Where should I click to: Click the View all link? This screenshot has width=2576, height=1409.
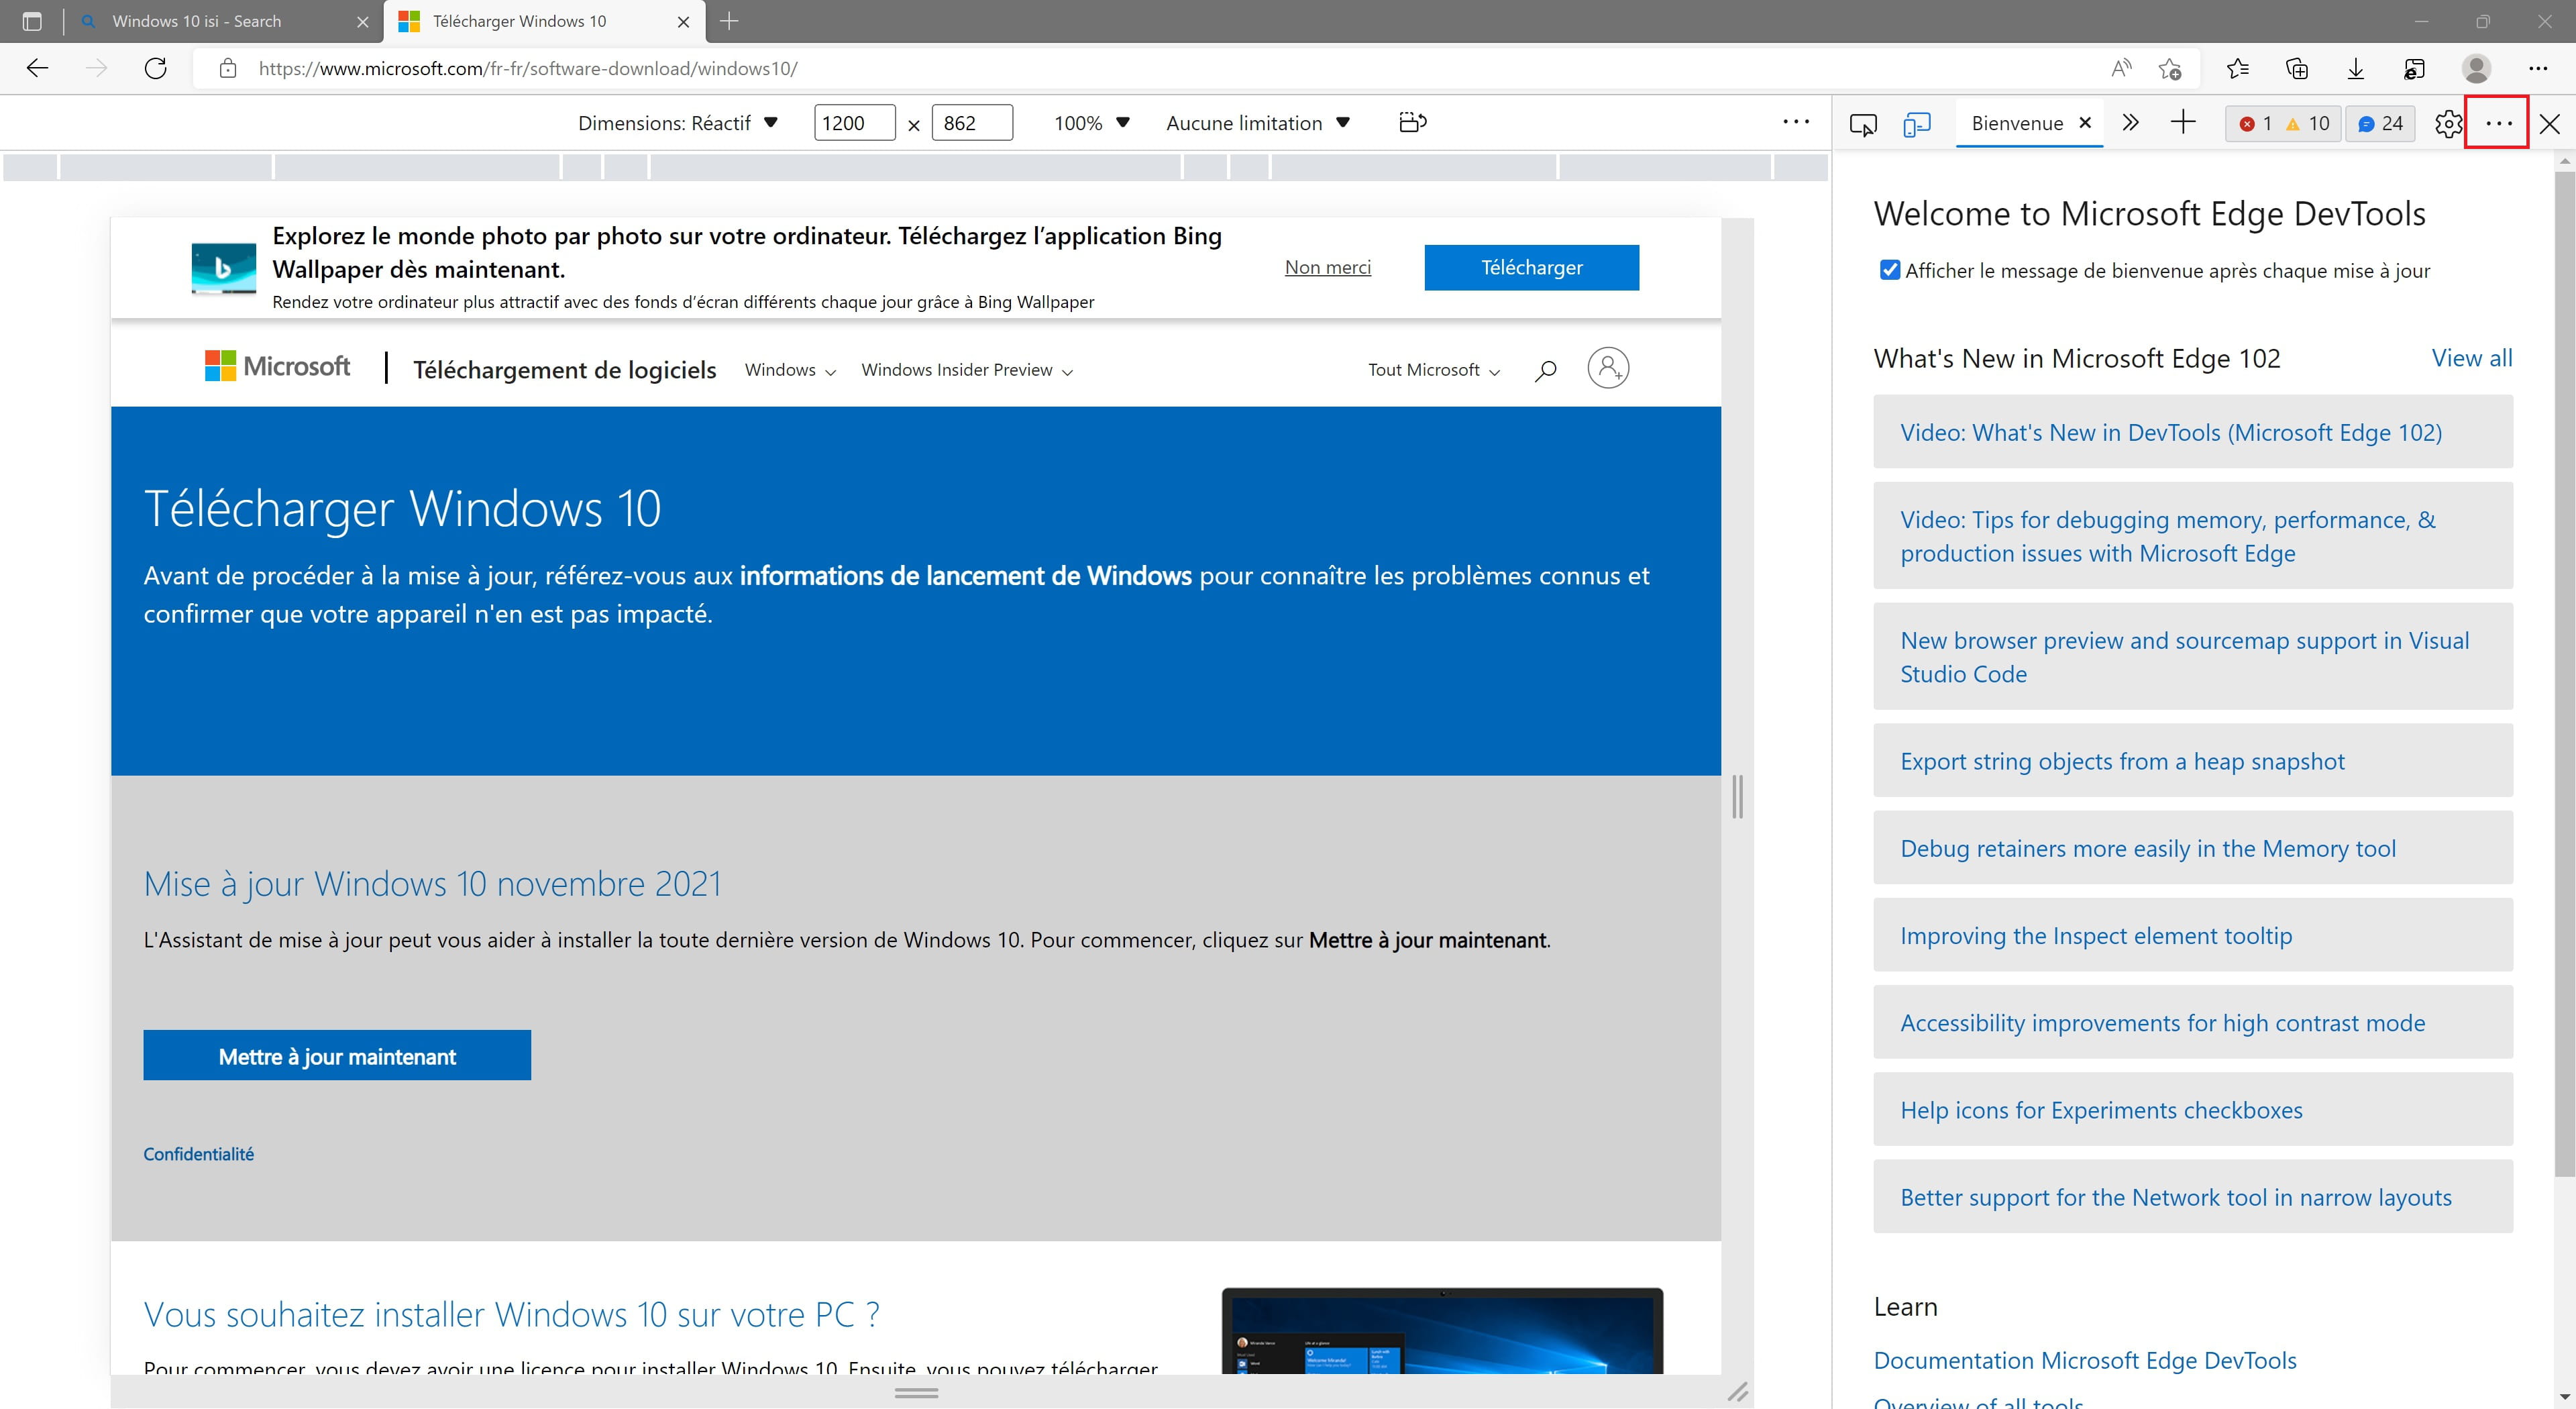2471,358
